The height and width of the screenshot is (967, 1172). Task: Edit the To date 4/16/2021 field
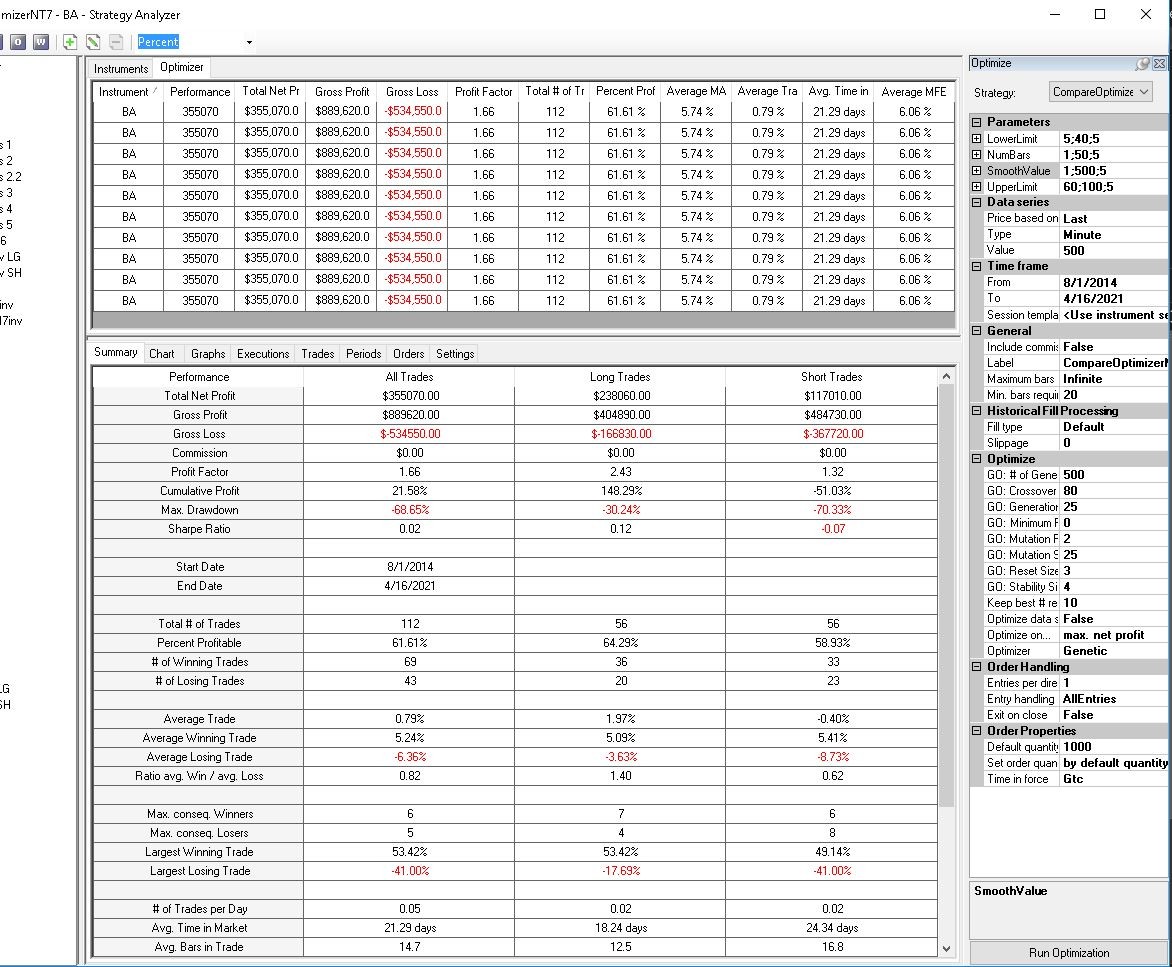[1114, 298]
